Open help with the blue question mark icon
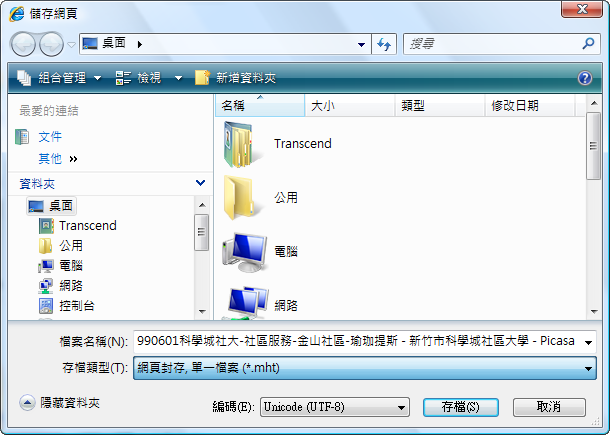610x435 pixels. (x=585, y=78)
